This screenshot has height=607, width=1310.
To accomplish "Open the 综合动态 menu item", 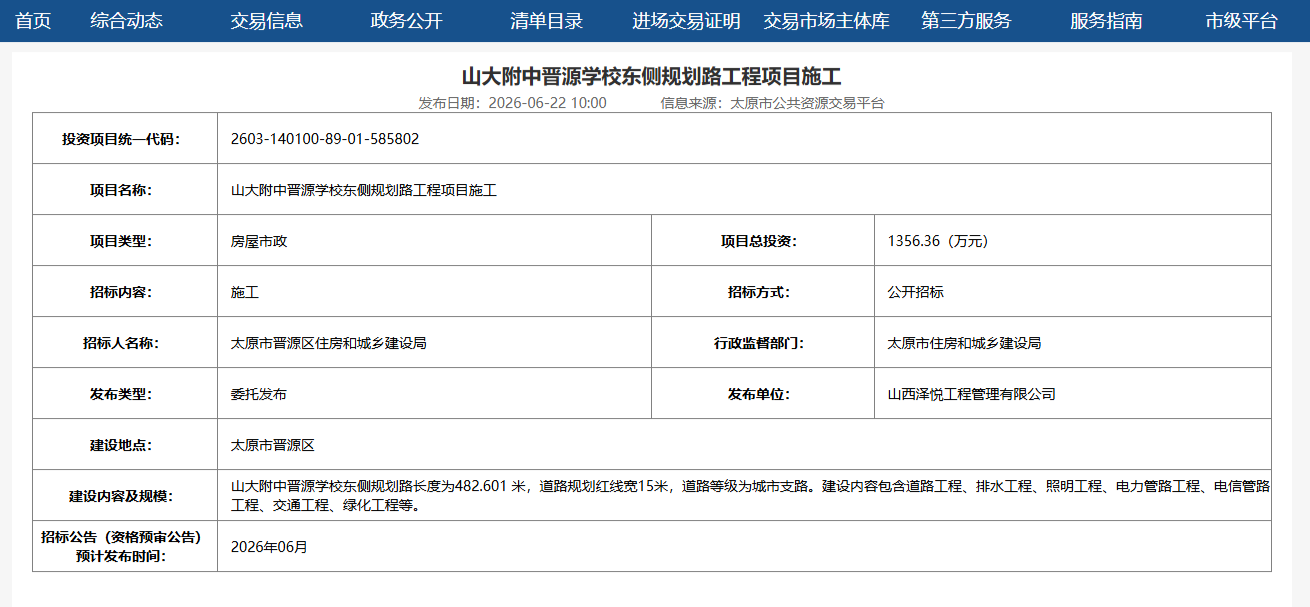I will tap(126, 21).
